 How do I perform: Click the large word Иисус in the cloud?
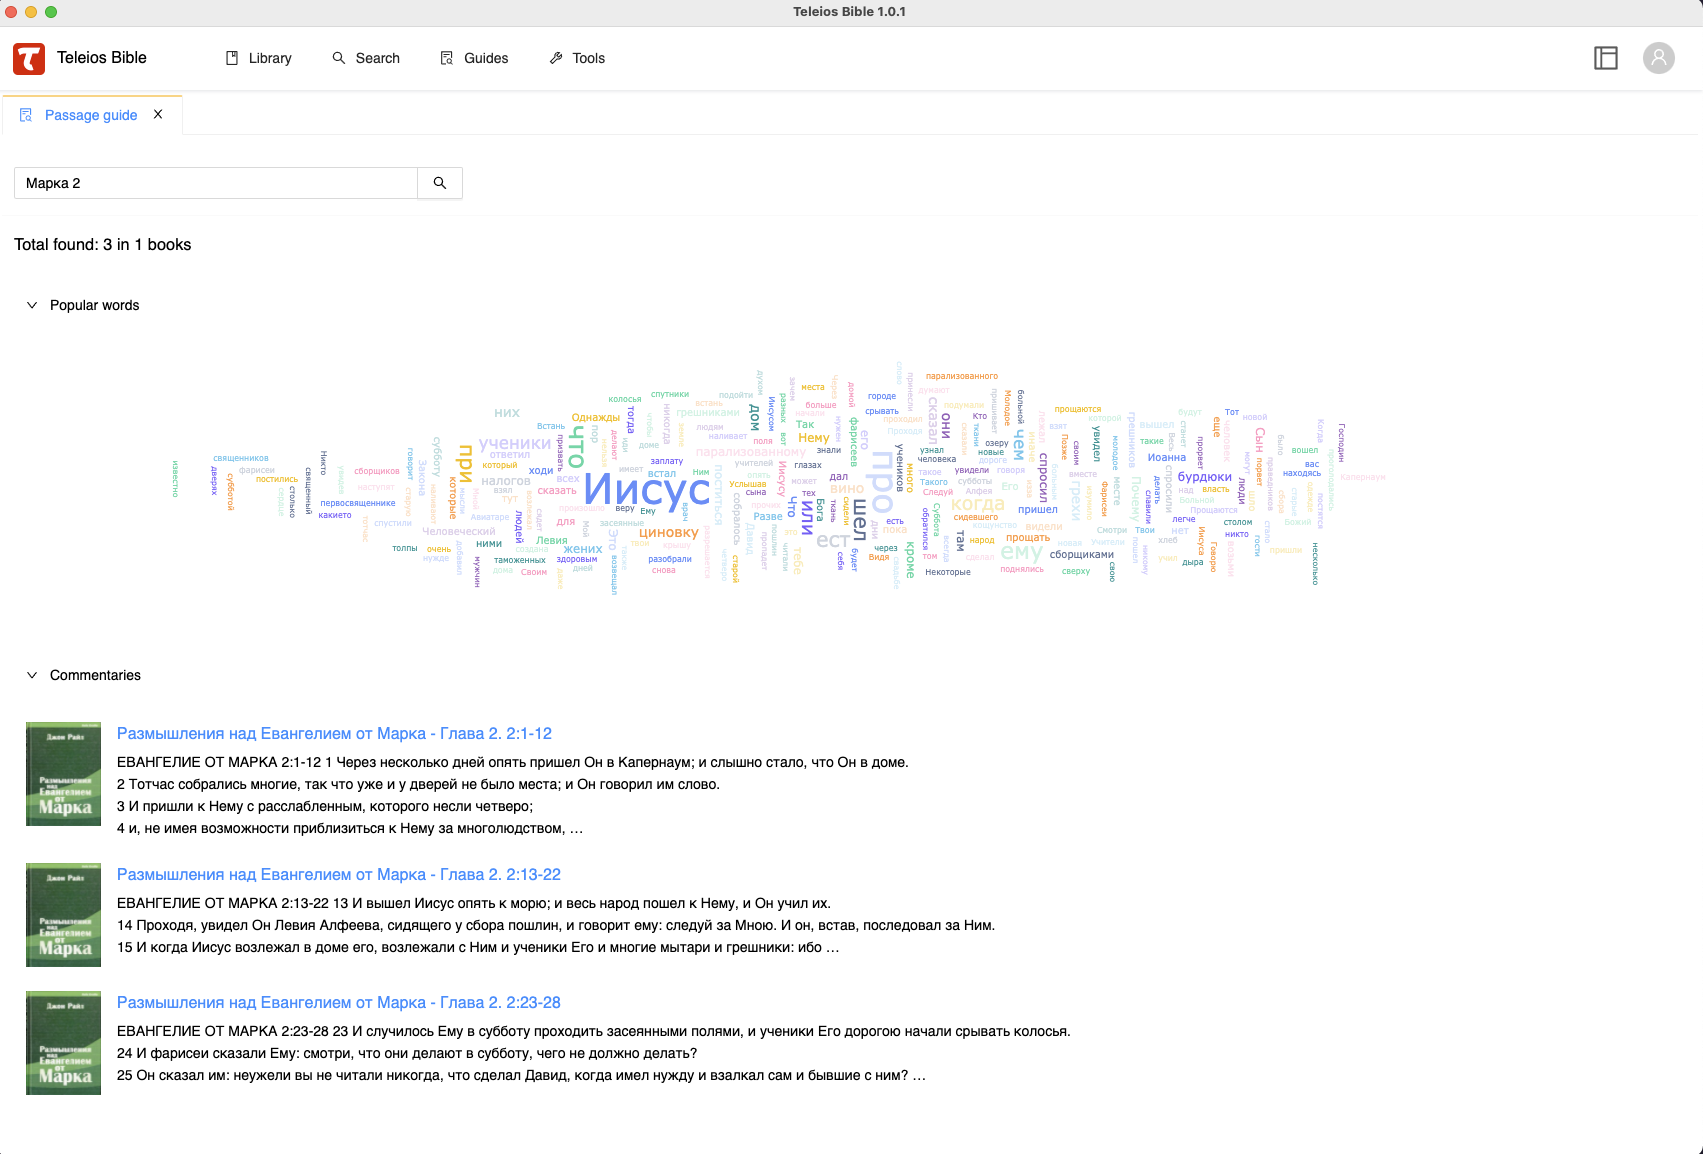pos(646,489)
